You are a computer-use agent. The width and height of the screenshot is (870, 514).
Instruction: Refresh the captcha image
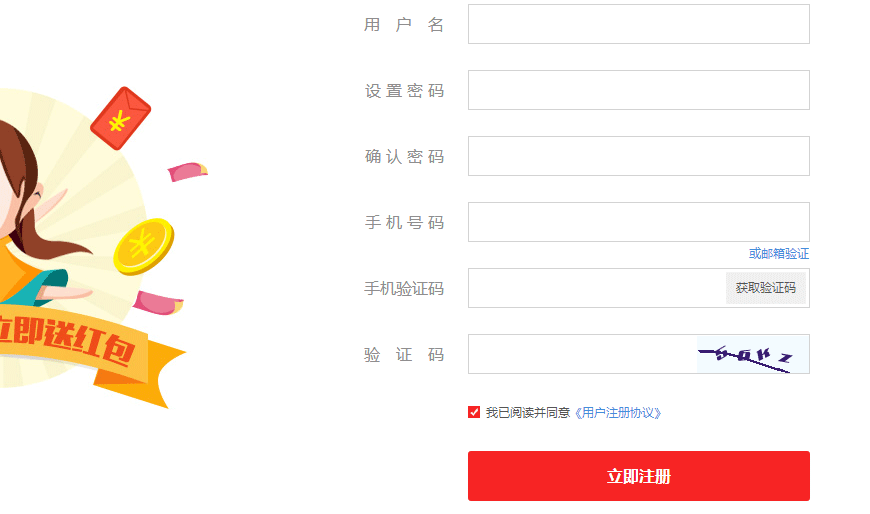click(753, 354)
